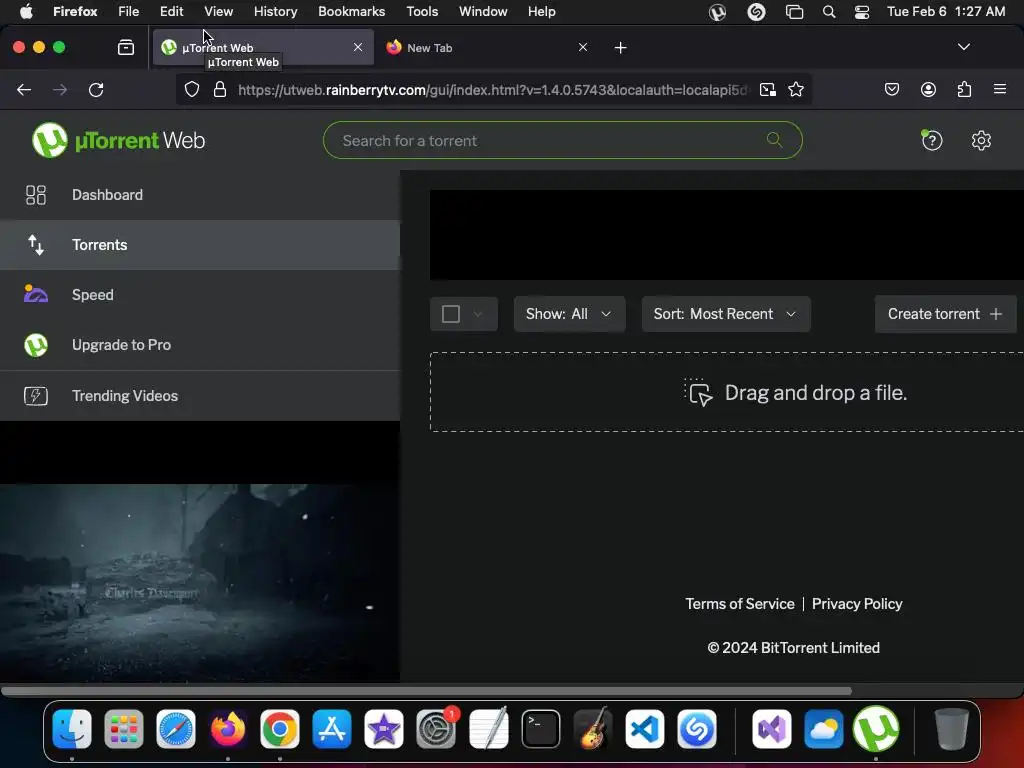Open Terminal from the Dock

coord(541,729)
